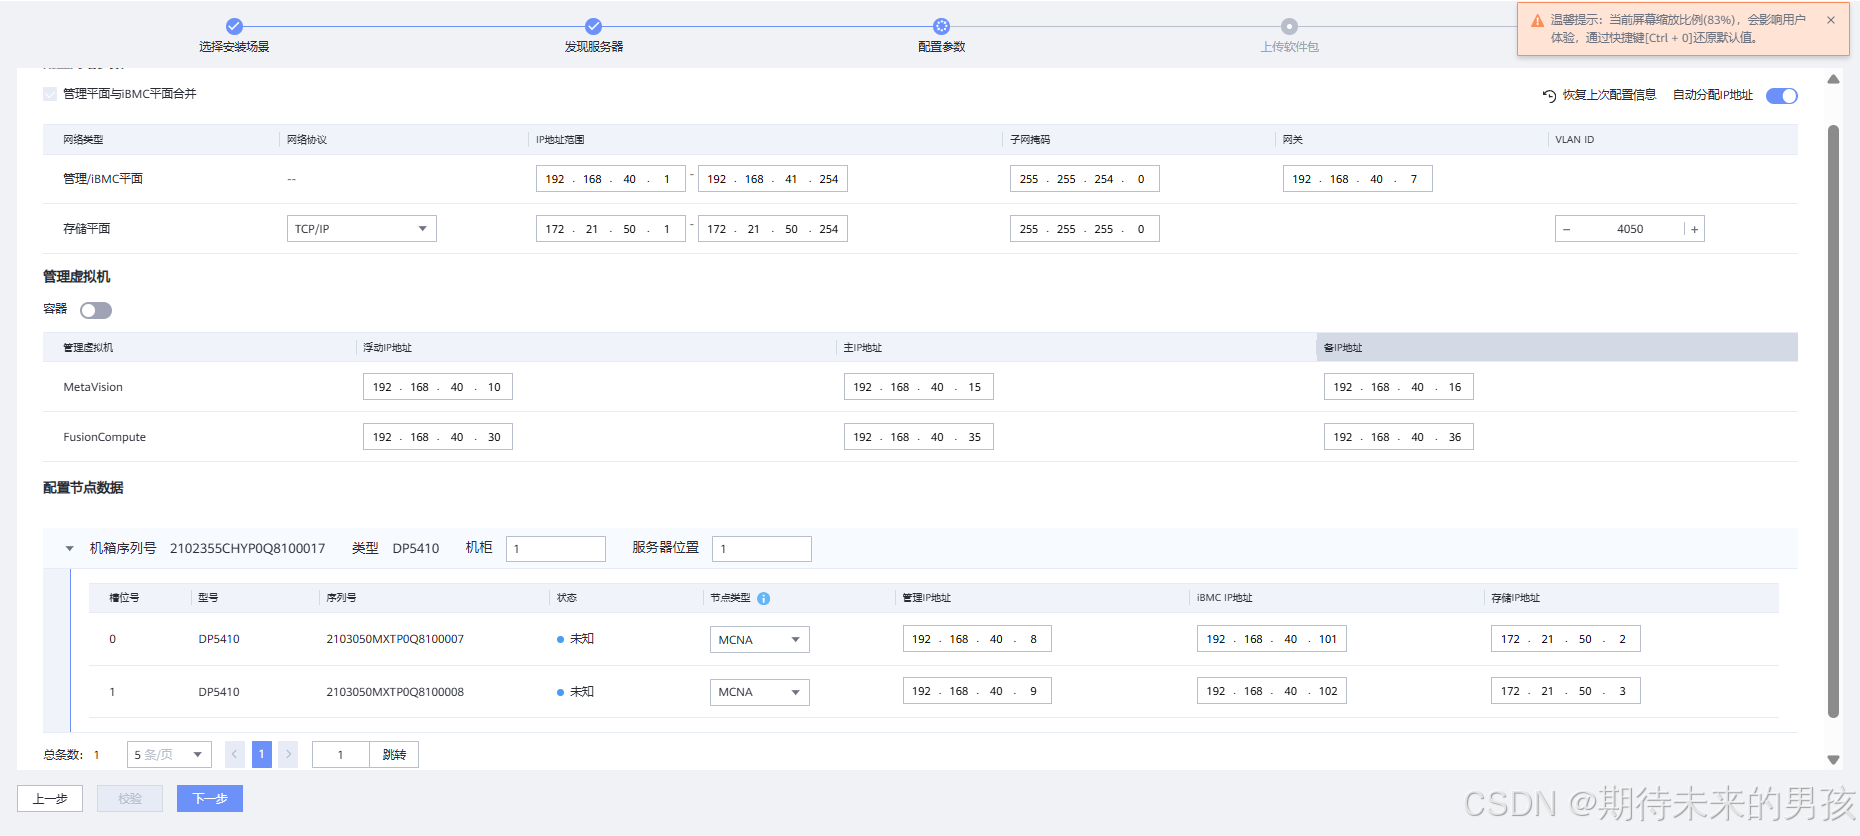
Task: Click the 下一步 button
Action: [210, 799]
